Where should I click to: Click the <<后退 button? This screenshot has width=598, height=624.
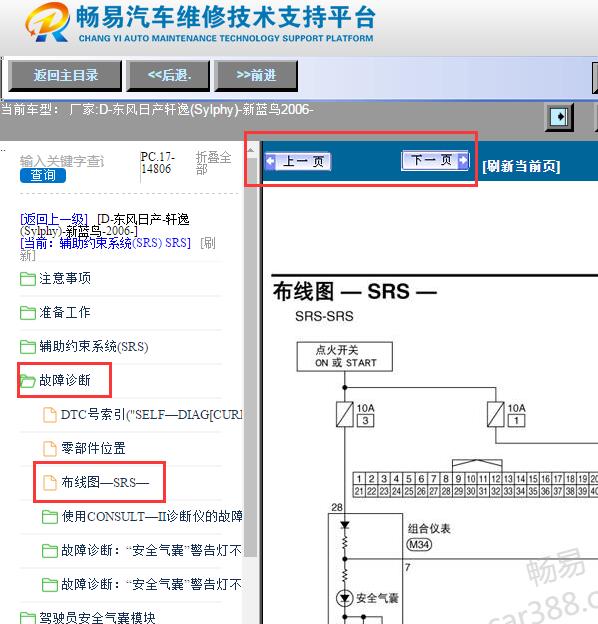click(x=168, y=76)
